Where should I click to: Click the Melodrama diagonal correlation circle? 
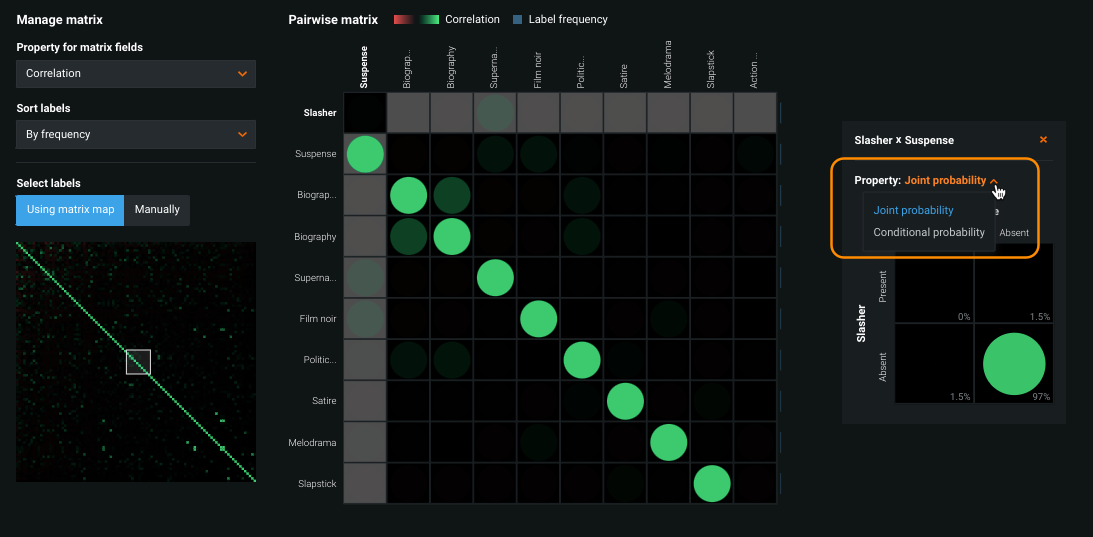tap(669, 442)
